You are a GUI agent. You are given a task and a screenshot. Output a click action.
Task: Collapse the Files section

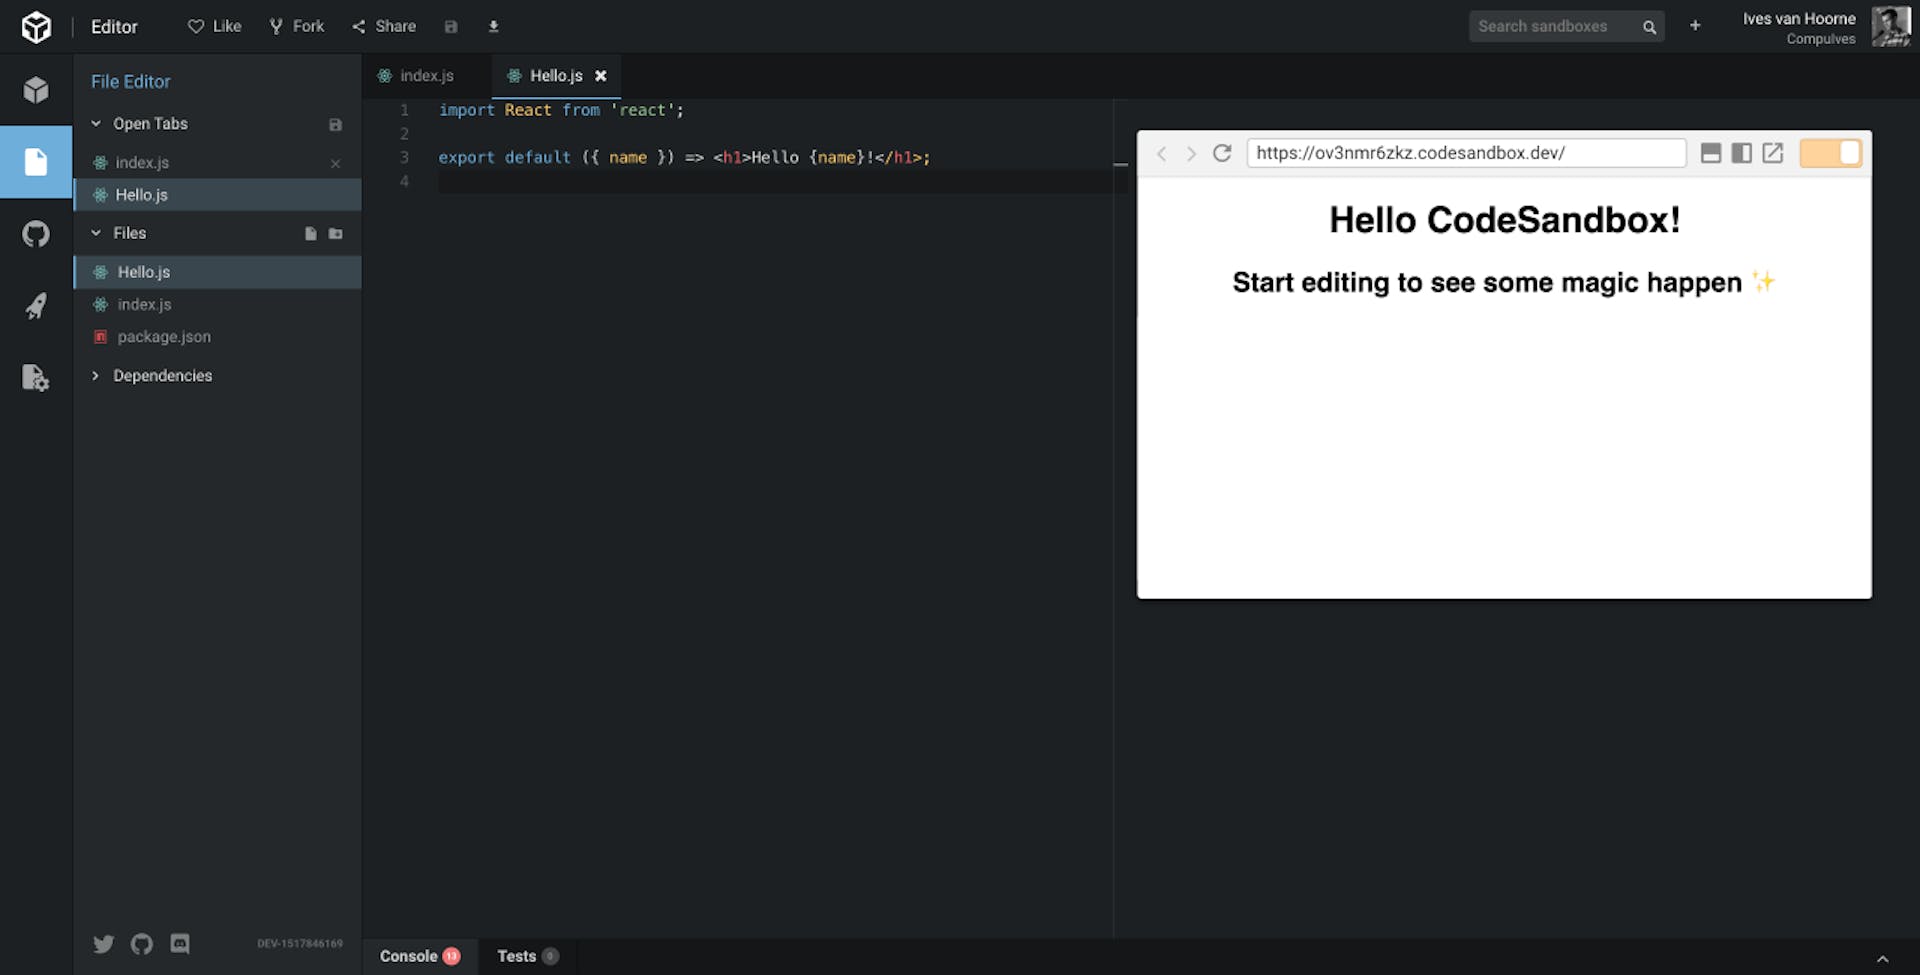(96, 232)
